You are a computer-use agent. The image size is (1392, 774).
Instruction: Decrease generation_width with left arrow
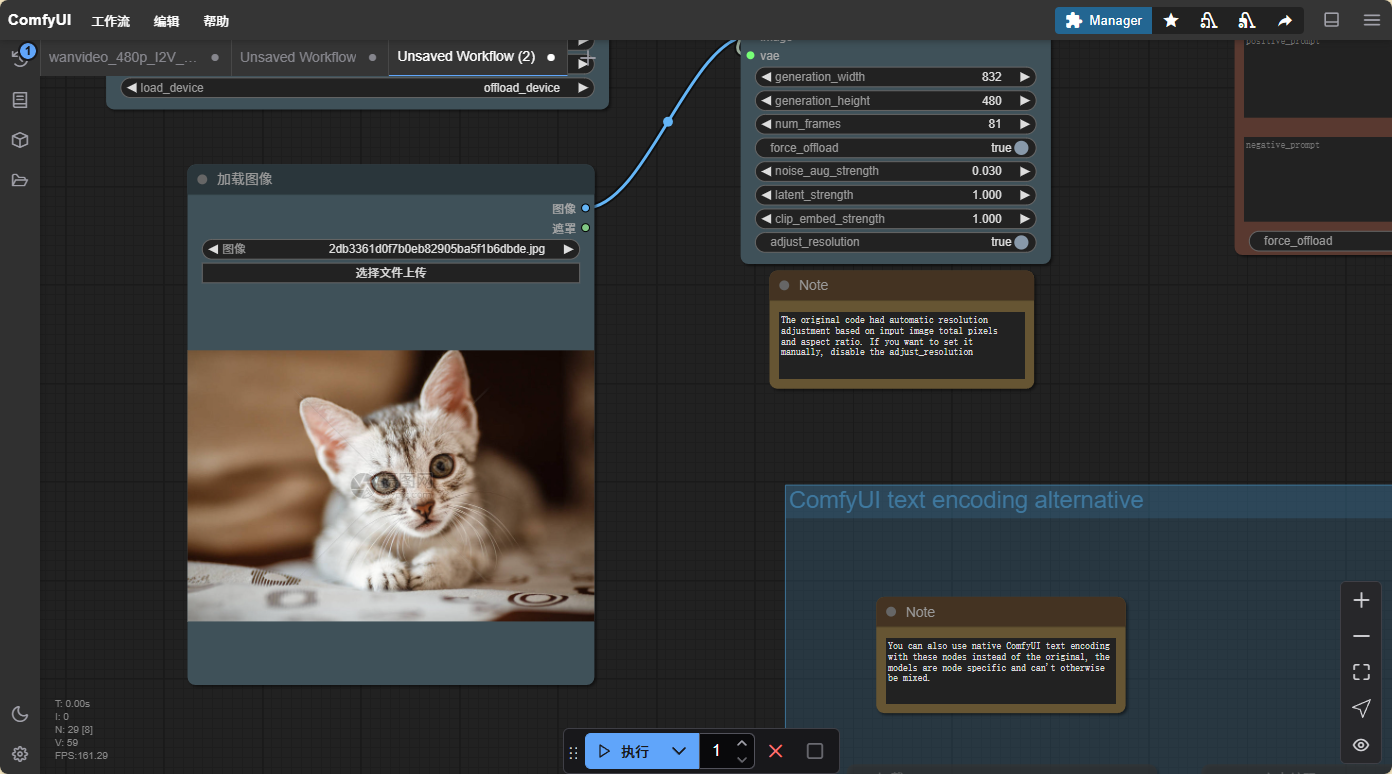tap(766, 77)
